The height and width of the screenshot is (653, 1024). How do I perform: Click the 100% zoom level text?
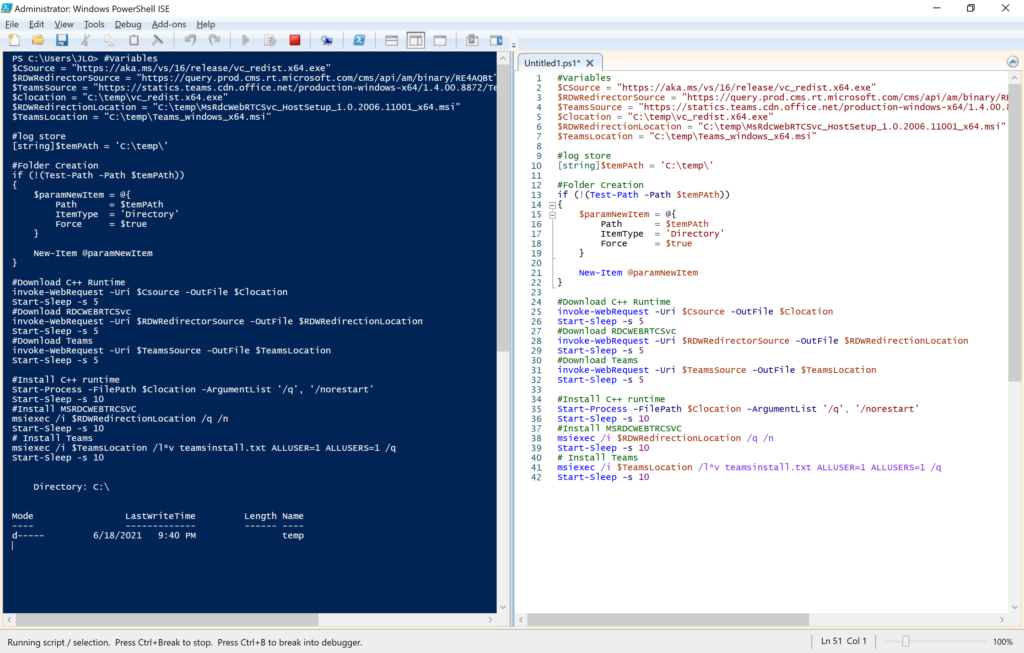click(x=1002, y=642)
